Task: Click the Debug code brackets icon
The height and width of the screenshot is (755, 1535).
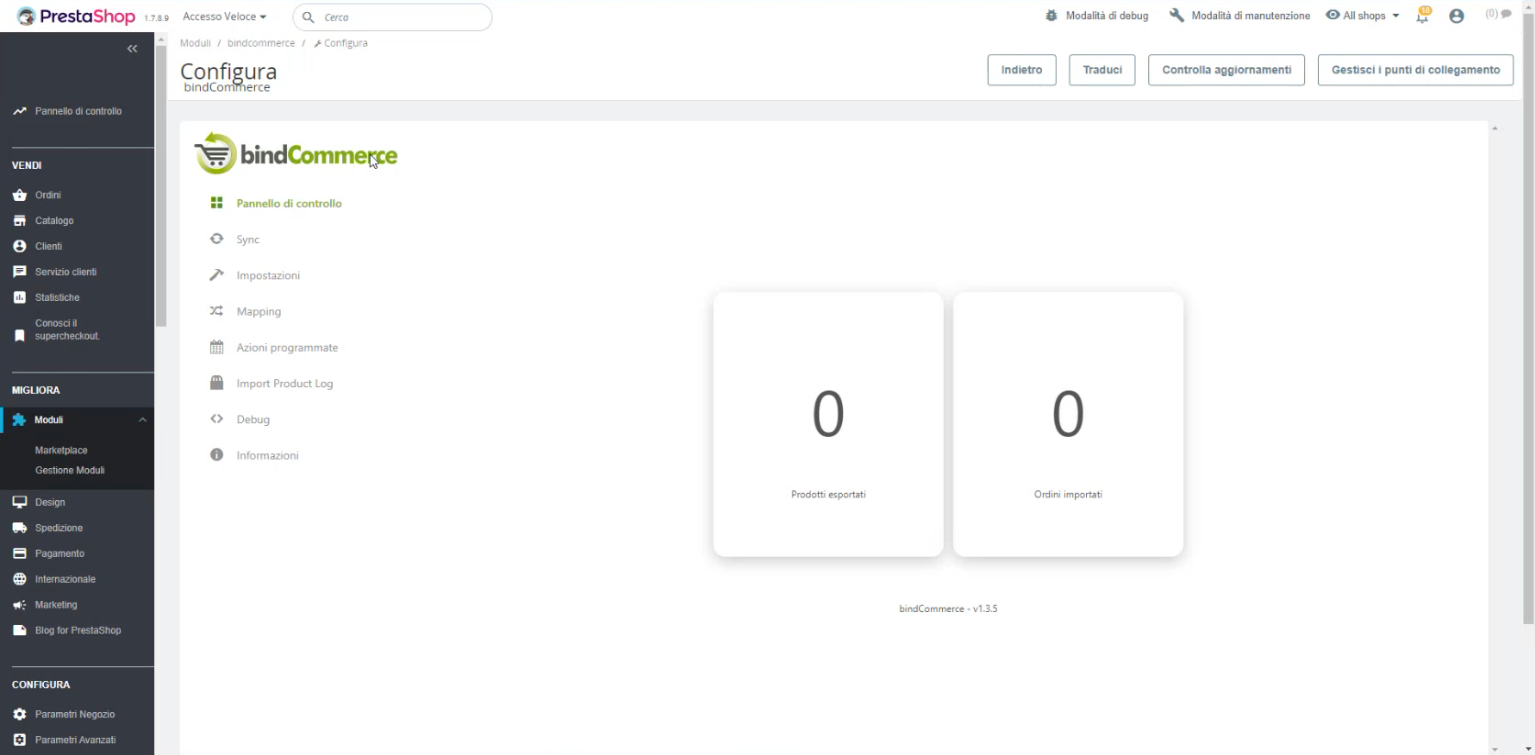Action: point(216,419)
